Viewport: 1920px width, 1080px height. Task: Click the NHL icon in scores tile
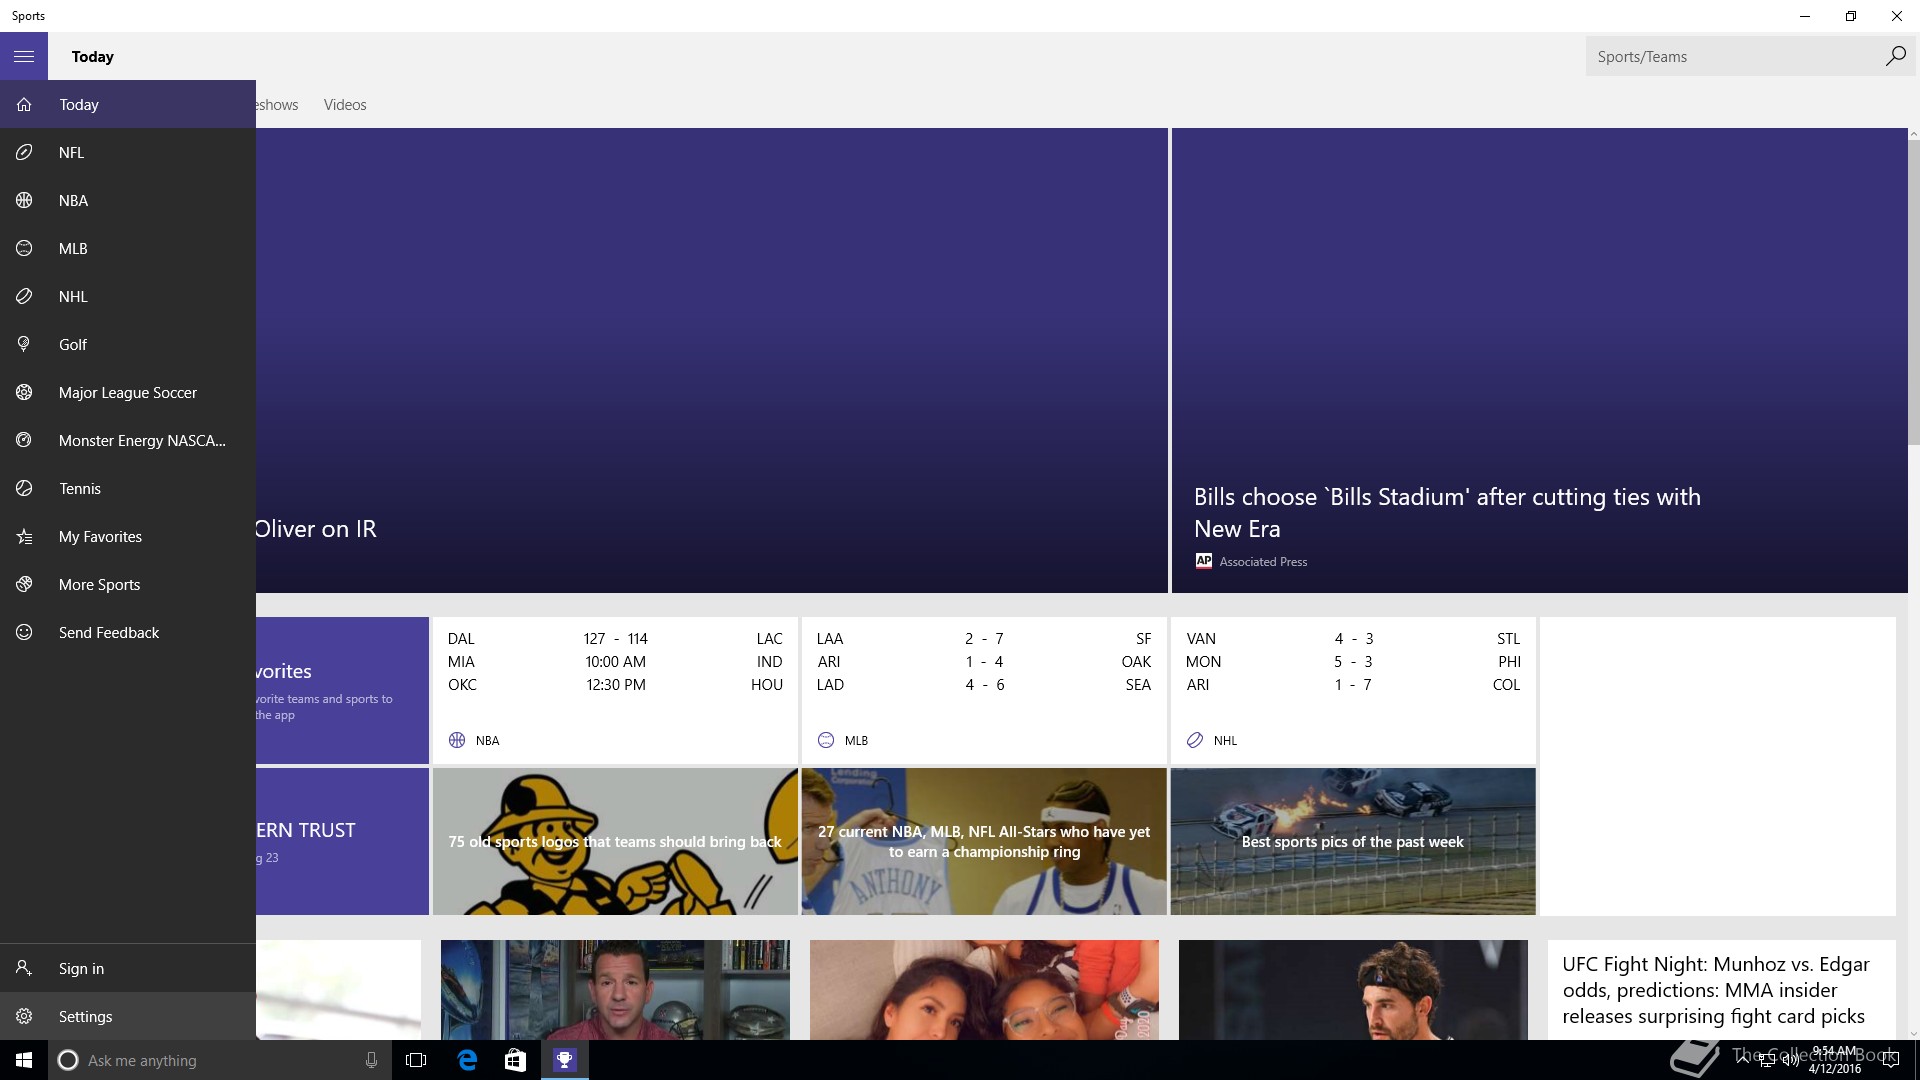1195,740
